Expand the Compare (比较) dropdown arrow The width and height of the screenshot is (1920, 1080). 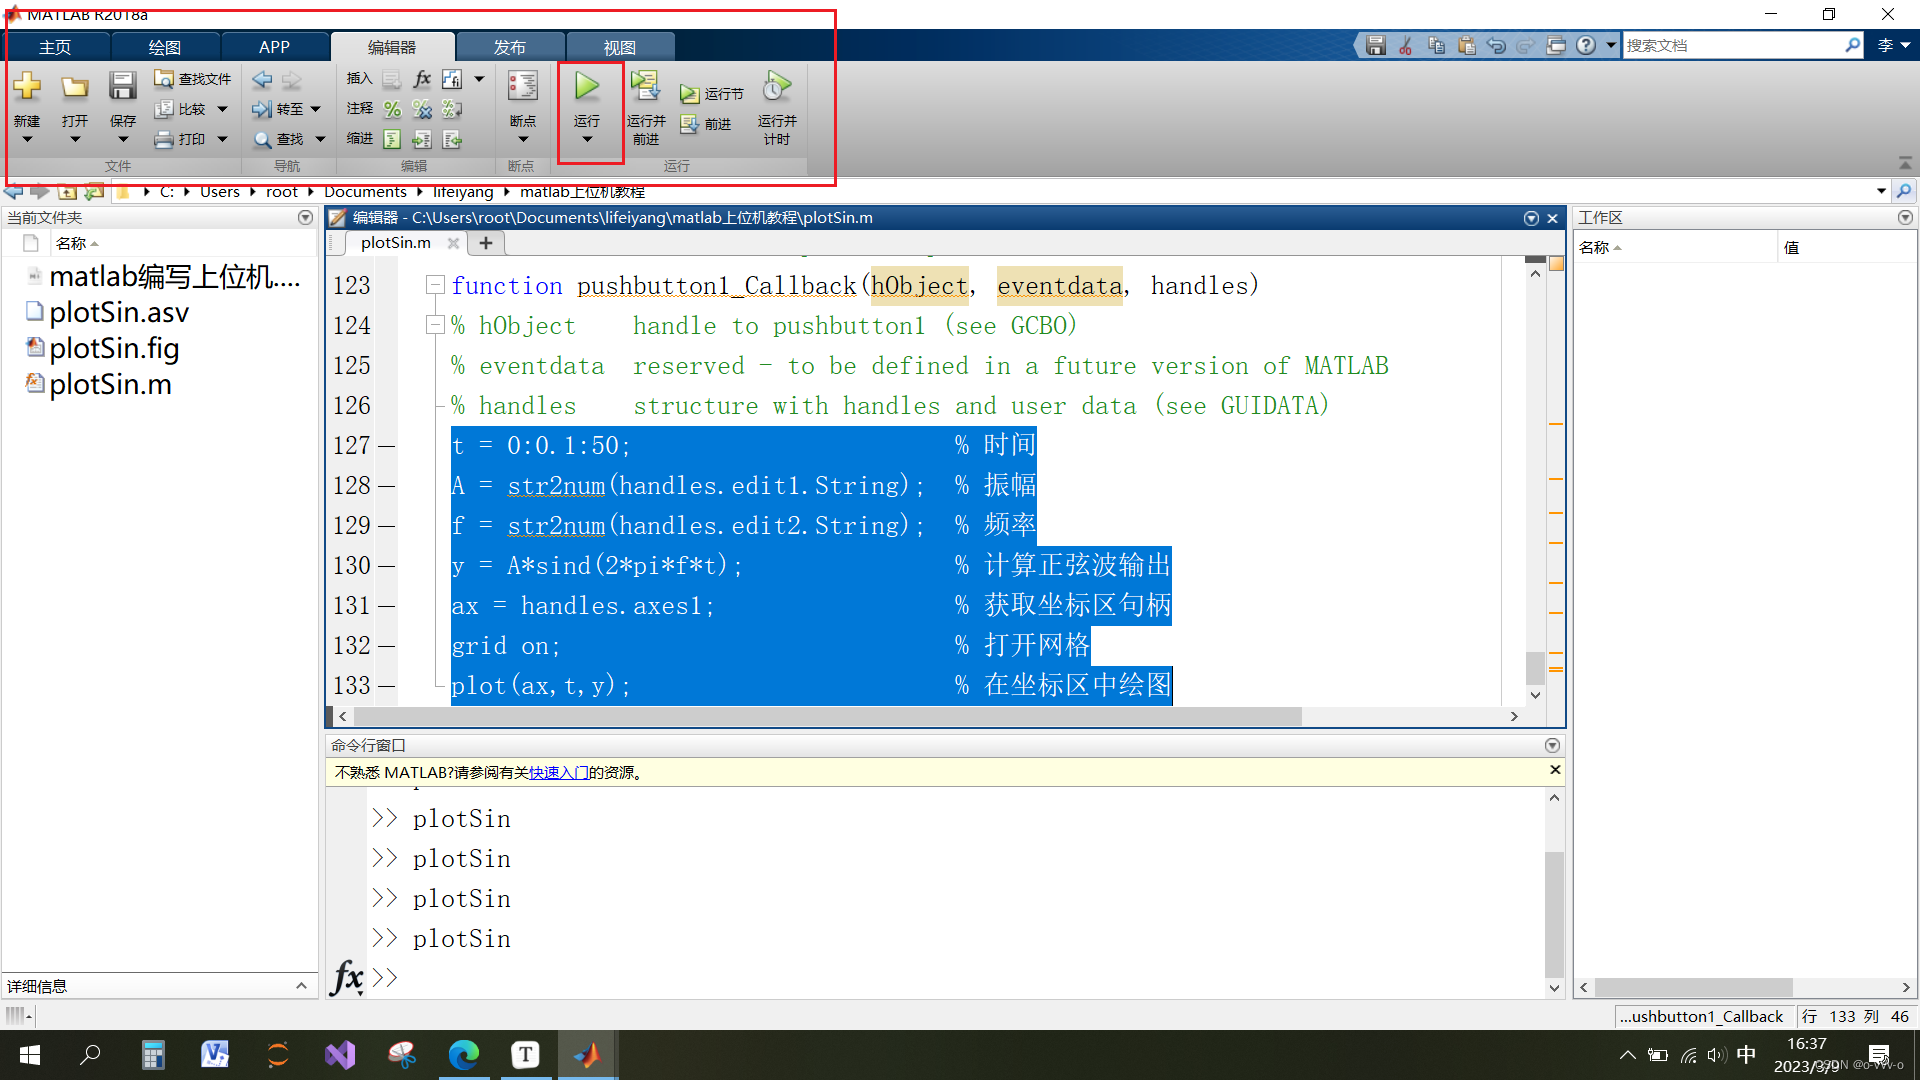pyautogui.click(x=222, y=109)
